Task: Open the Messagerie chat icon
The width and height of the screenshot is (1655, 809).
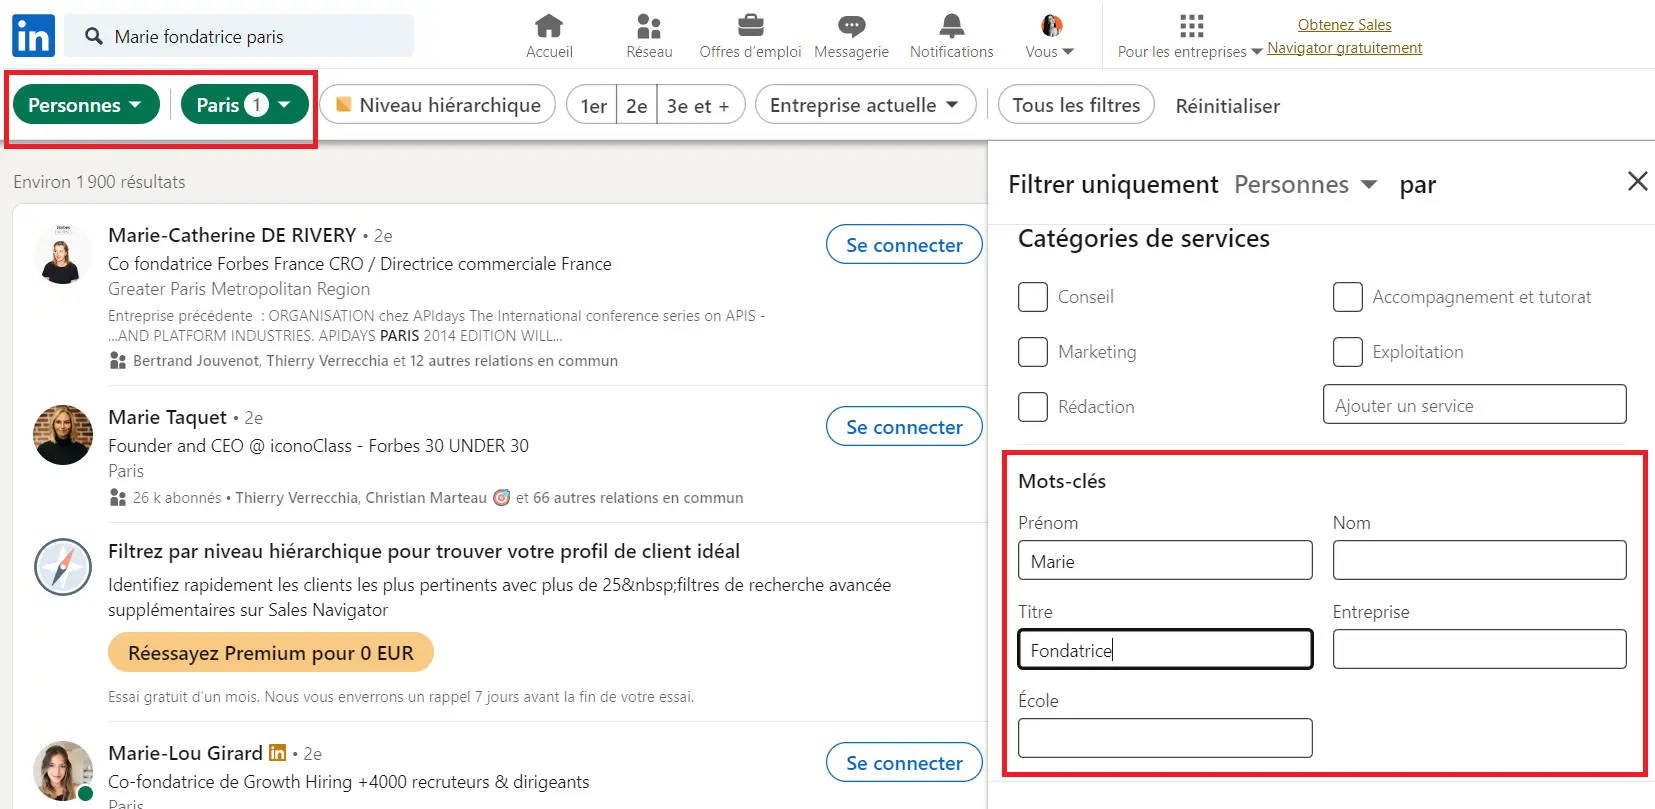Action: pyautogui.click(x=851, y=26)
